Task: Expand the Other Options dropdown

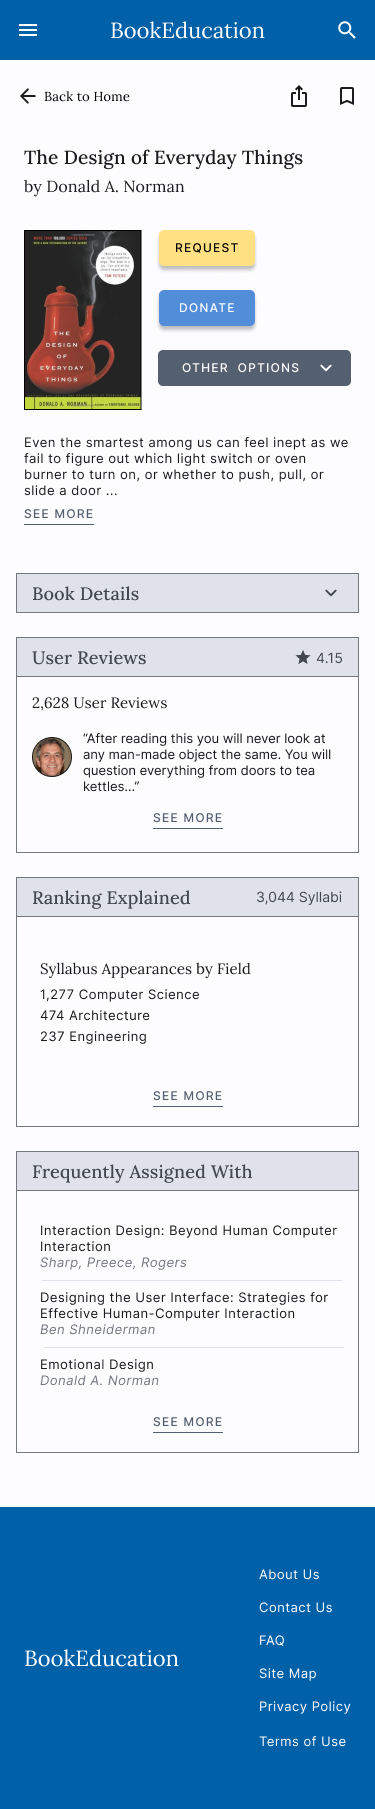Action: click(254, 368)
